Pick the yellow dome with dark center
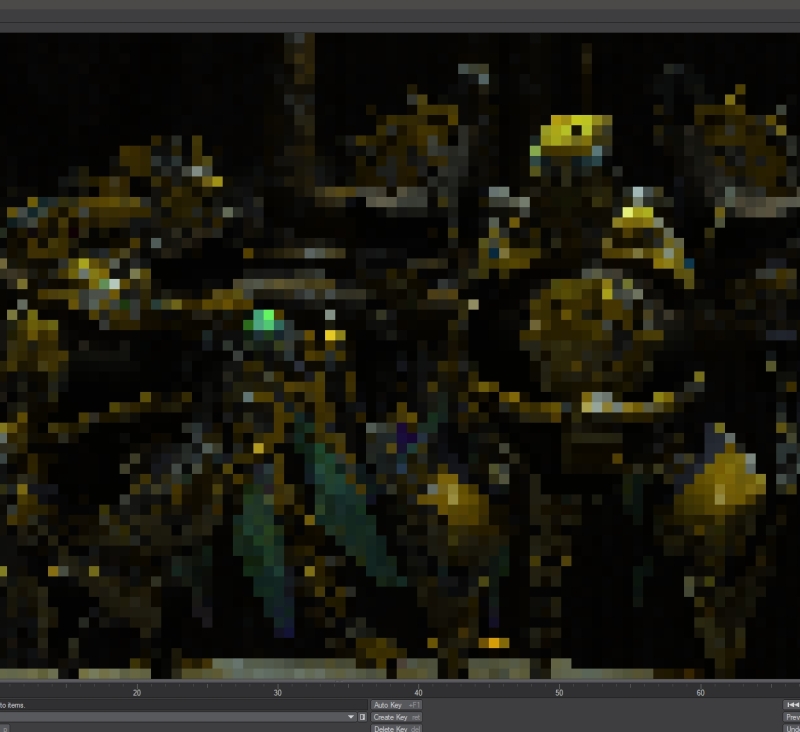The image size is (800, 732). coord(576,133)
